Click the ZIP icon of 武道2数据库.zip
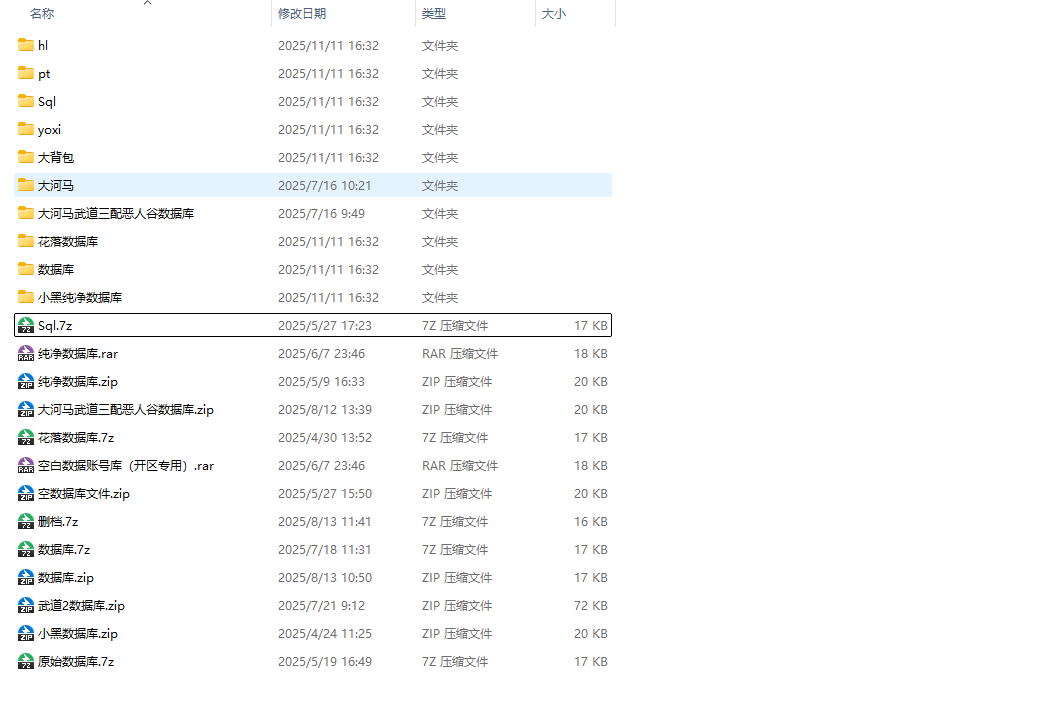 point(26,606)
